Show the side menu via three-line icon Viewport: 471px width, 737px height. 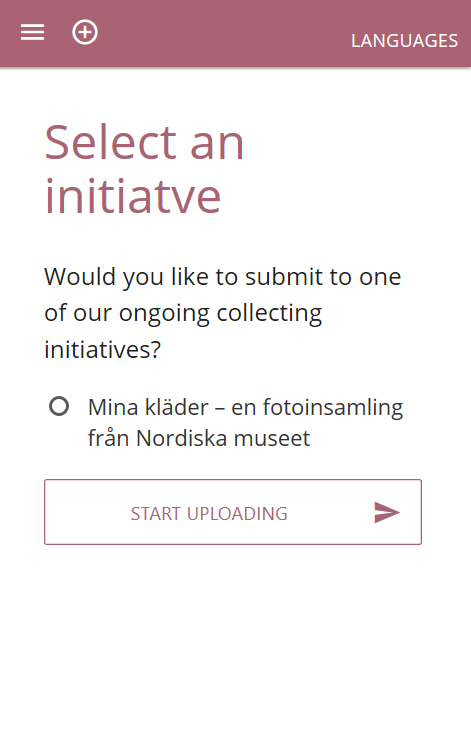coord(32,32)
